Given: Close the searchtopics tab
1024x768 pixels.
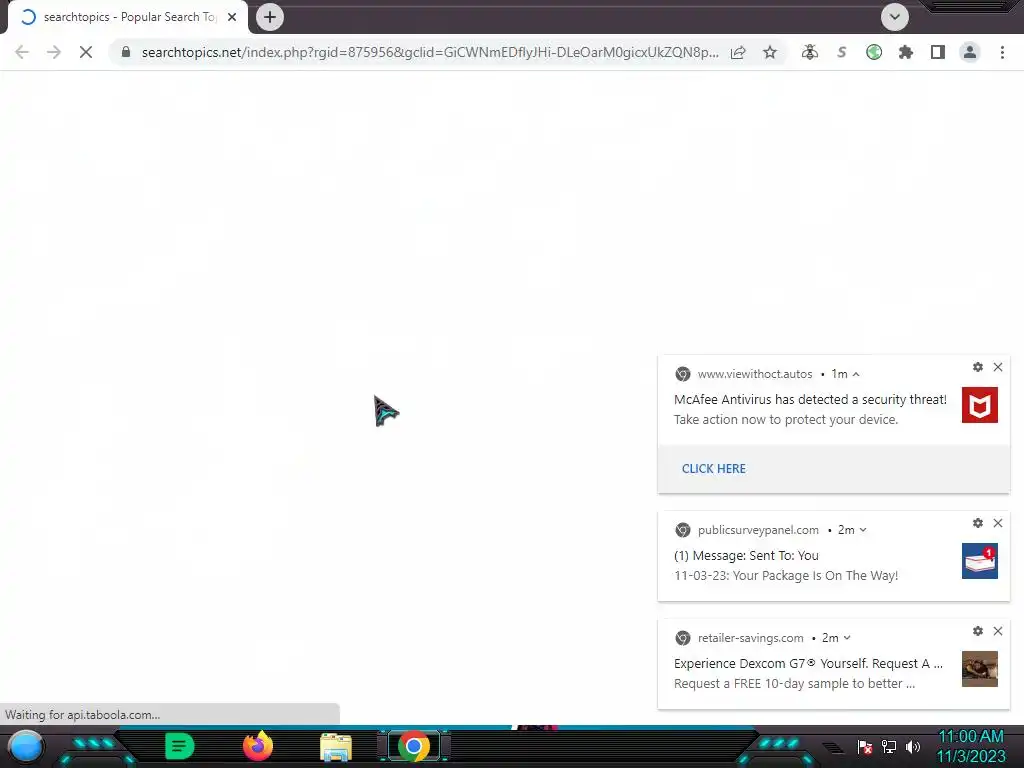Looking at the screenshot, I should click(x=232, y=17).
